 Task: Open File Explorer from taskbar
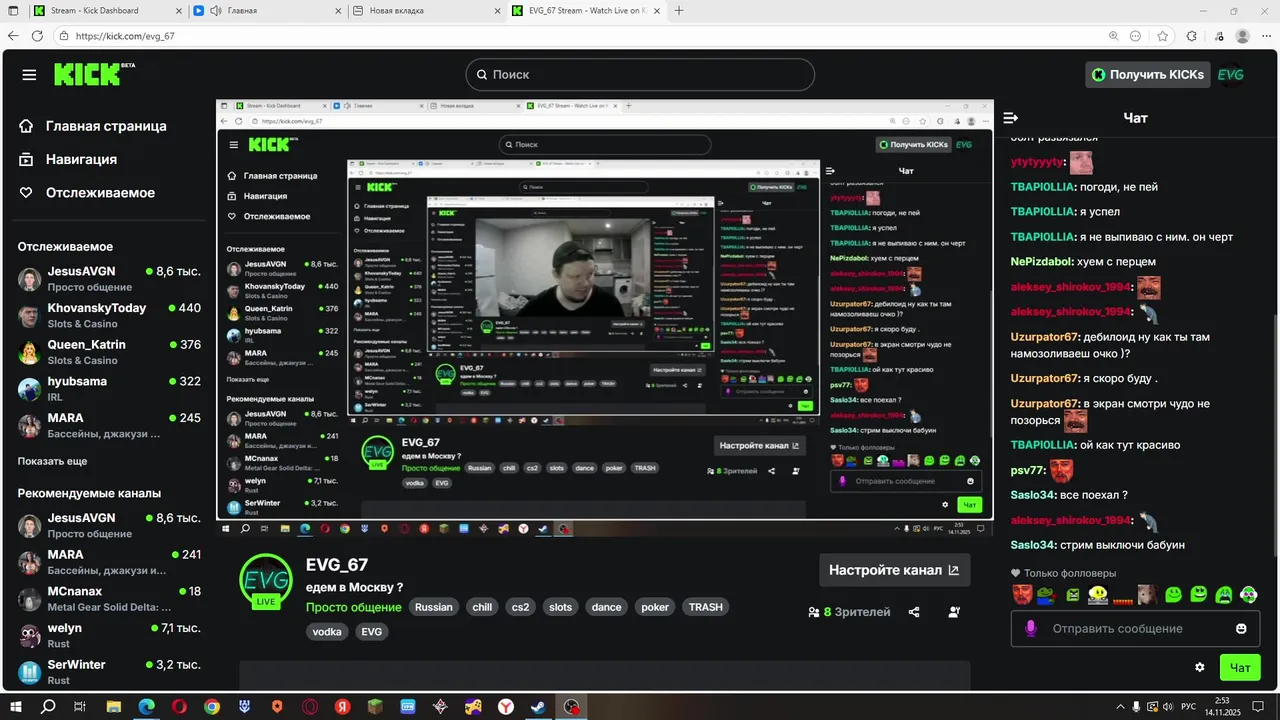[x=114, y=706]
